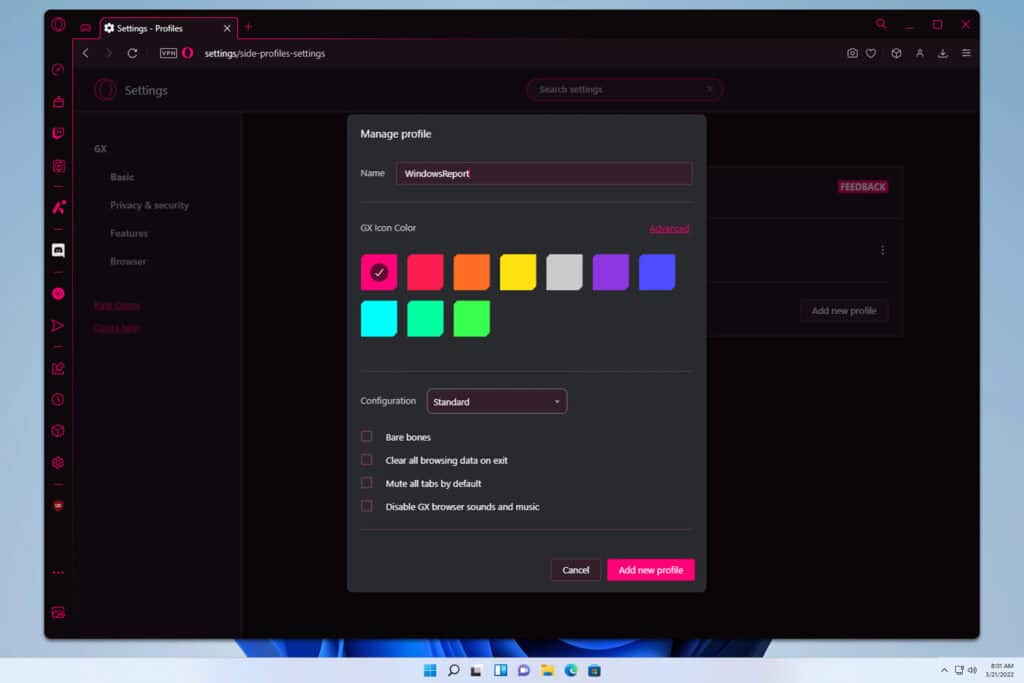Click the Cancel button
This screenshot has width=1024, height=683.
[575, 570]
